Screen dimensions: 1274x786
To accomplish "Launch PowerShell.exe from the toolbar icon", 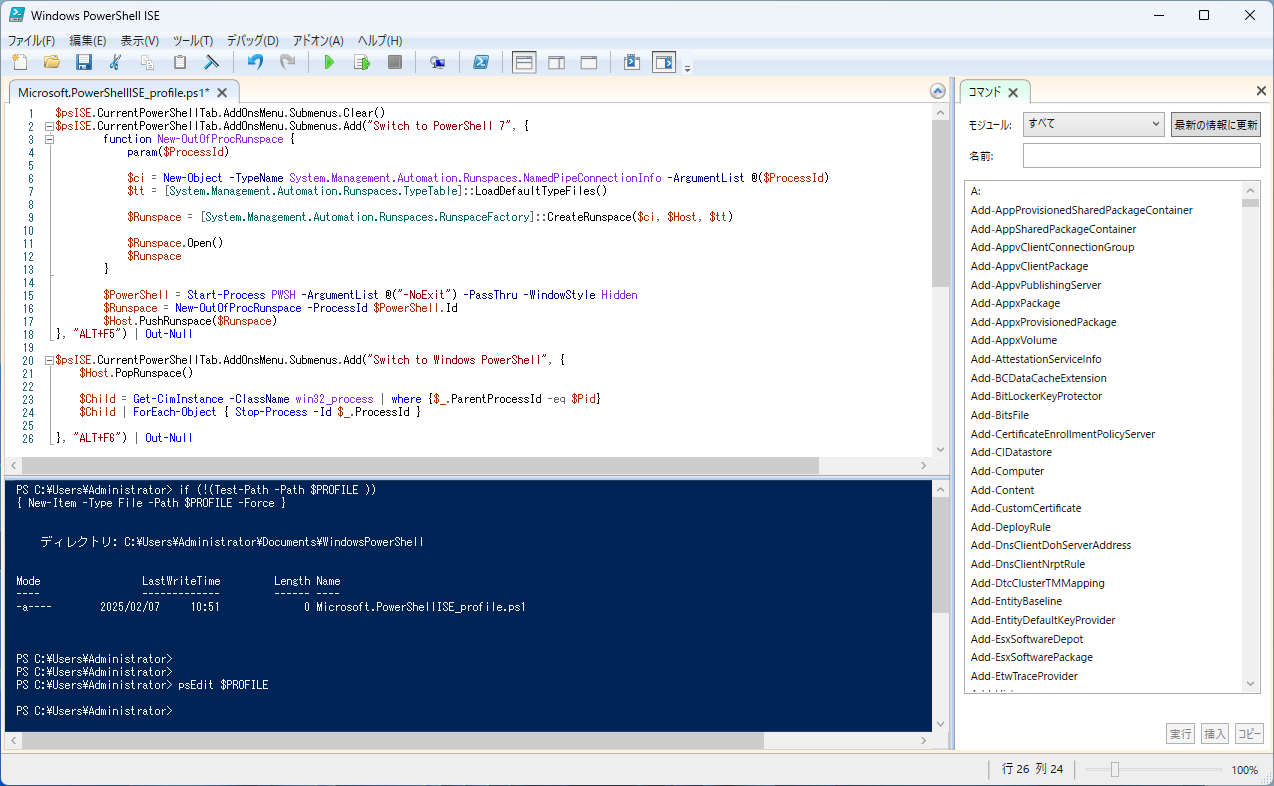I will click(x=481, y=63).
